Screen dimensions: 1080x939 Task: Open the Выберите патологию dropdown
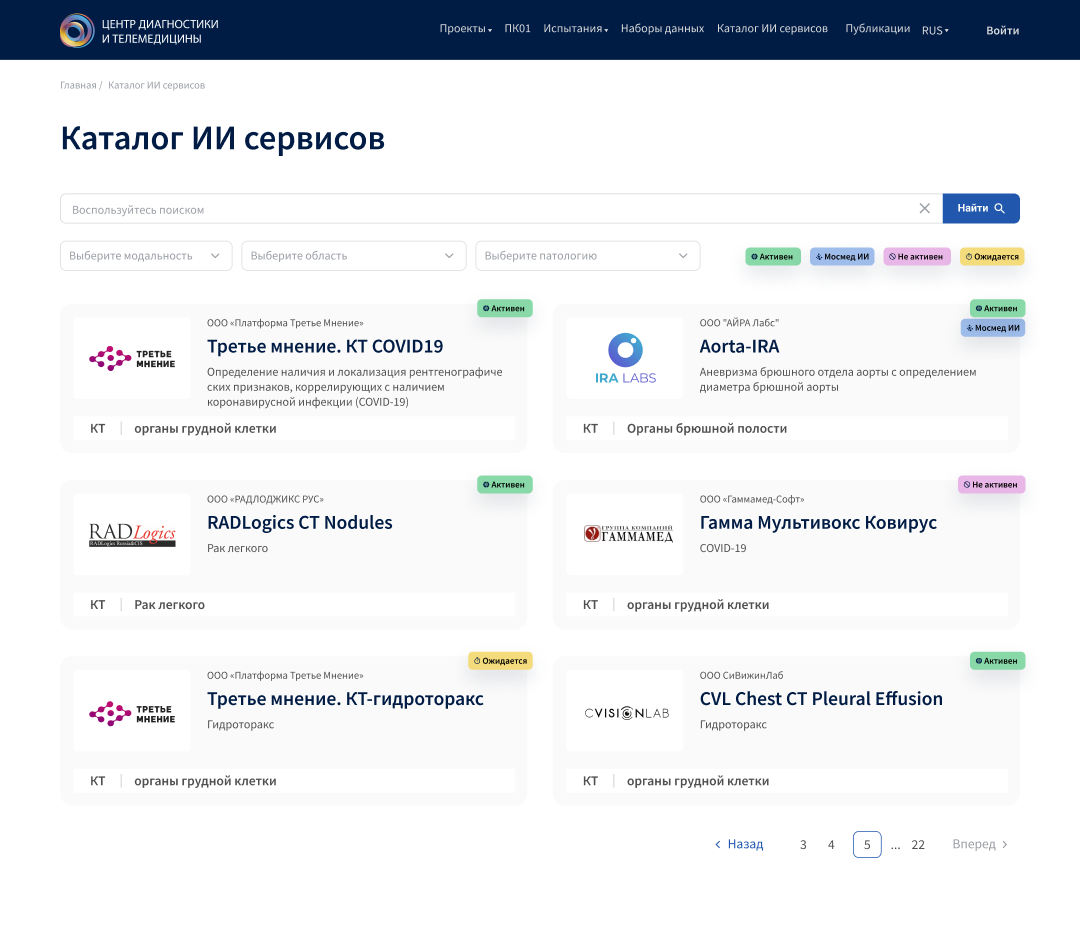(x=588, y=256)
